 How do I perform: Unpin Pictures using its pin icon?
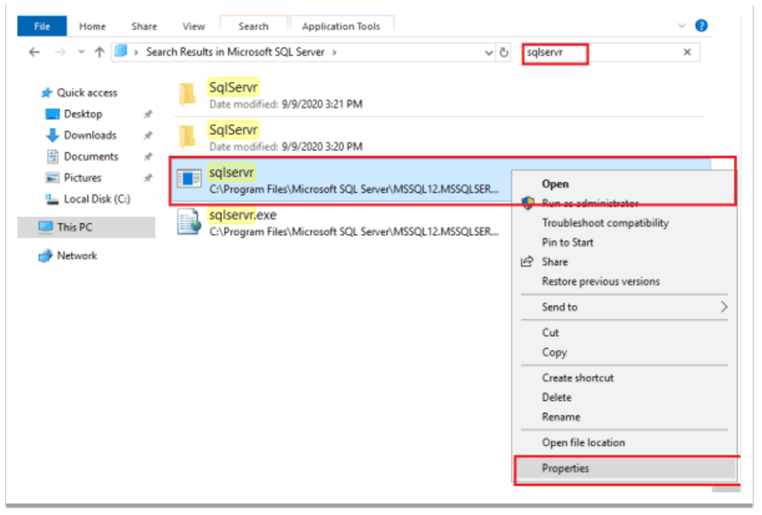(148, 178)
